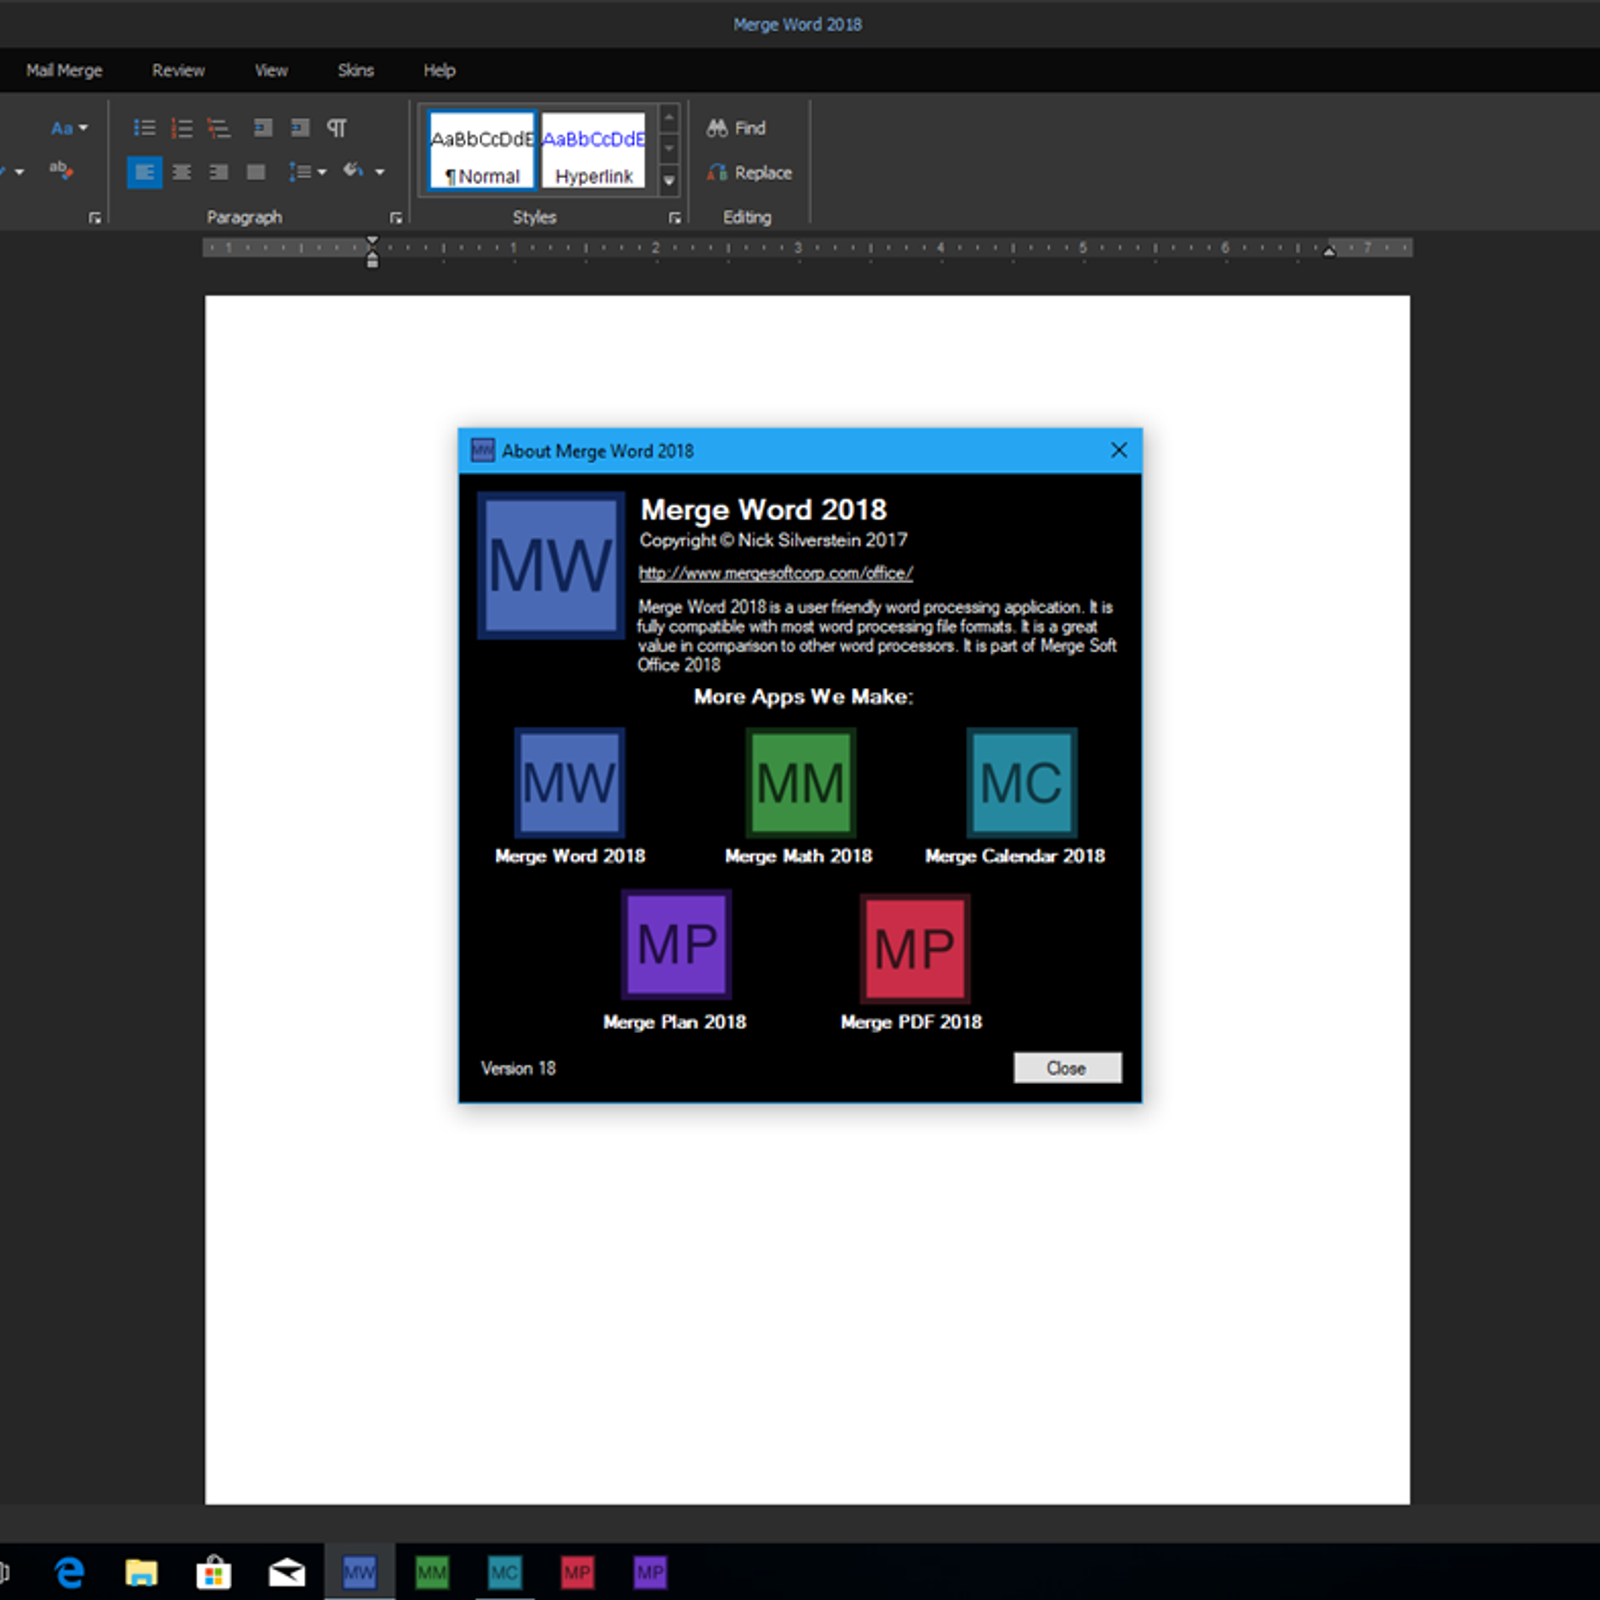Expand the full styles gallery
This screenshot has width=1600, height=1600.
pyautogui.click(x=670, y=181)
